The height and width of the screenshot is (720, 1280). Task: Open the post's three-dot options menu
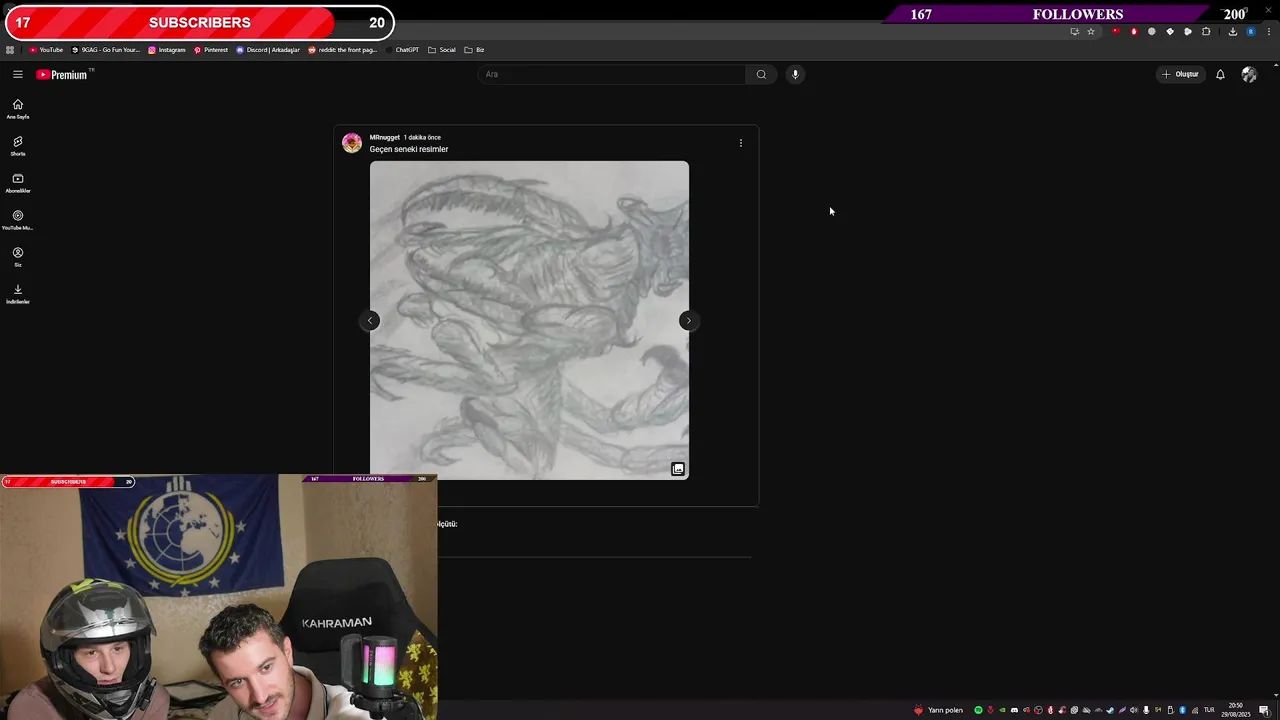tap(740, 143)
